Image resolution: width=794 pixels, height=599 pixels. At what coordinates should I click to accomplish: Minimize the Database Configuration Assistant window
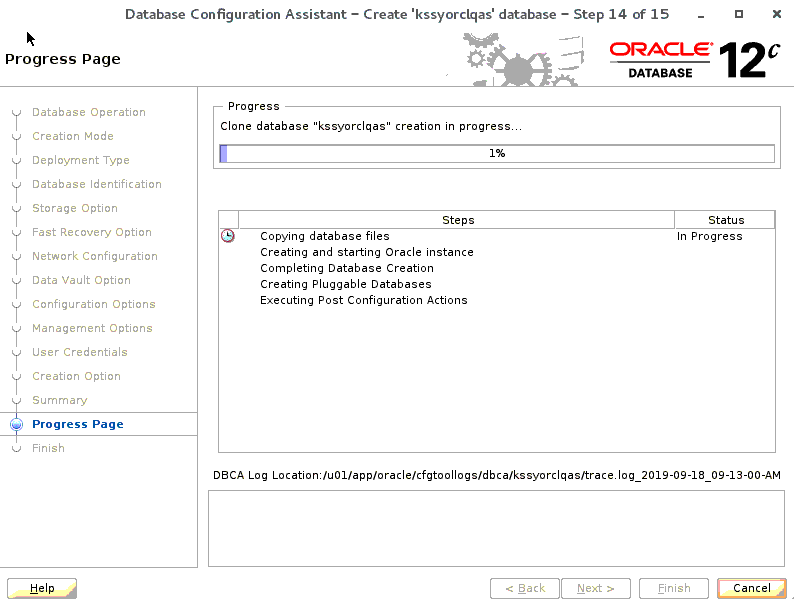[705, 14]
